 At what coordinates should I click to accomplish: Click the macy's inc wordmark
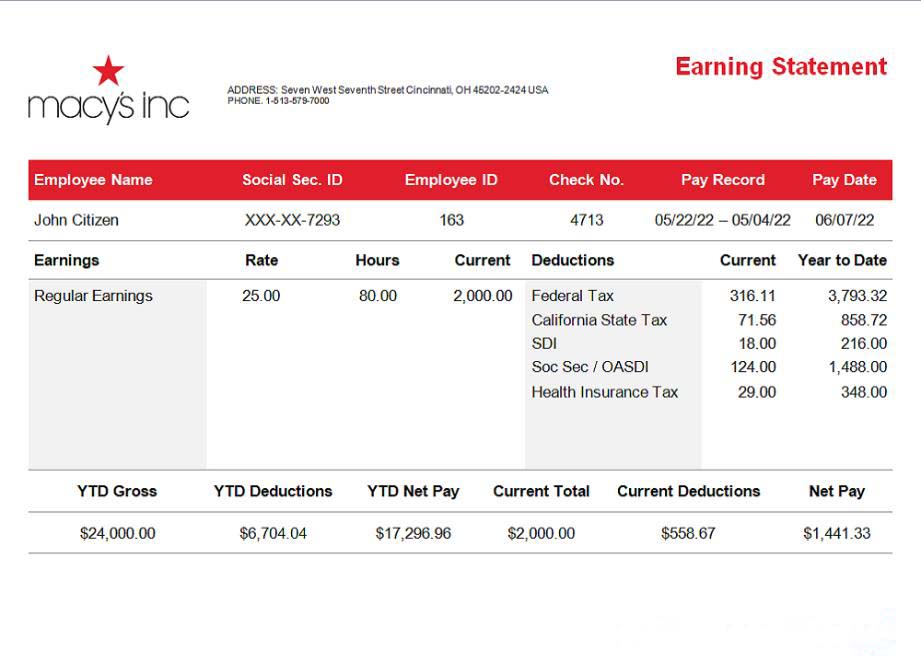pos(108,105)
